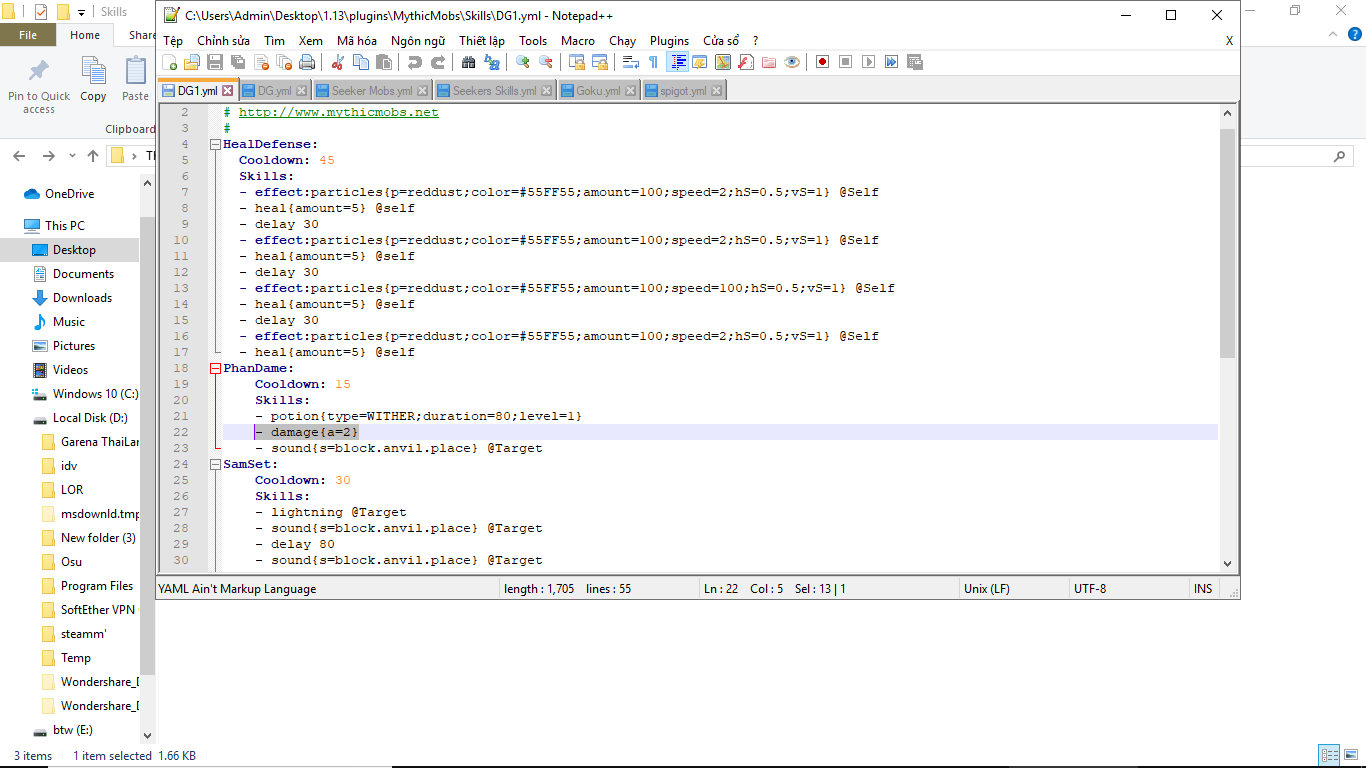Cut selection using scissors toolbar icon

338,62
